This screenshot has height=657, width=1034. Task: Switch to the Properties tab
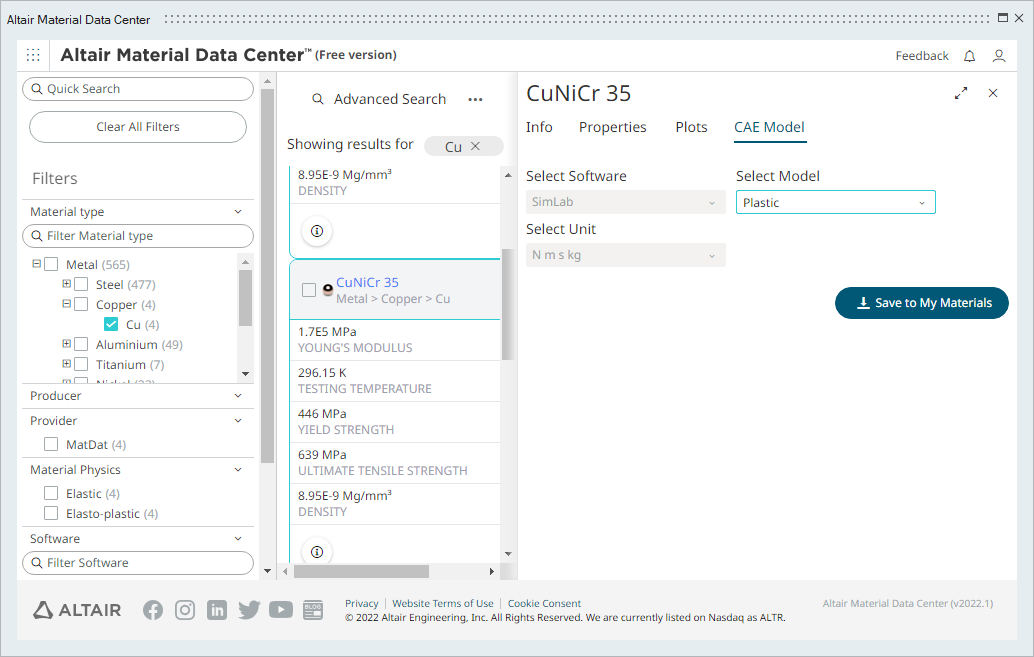612,127
